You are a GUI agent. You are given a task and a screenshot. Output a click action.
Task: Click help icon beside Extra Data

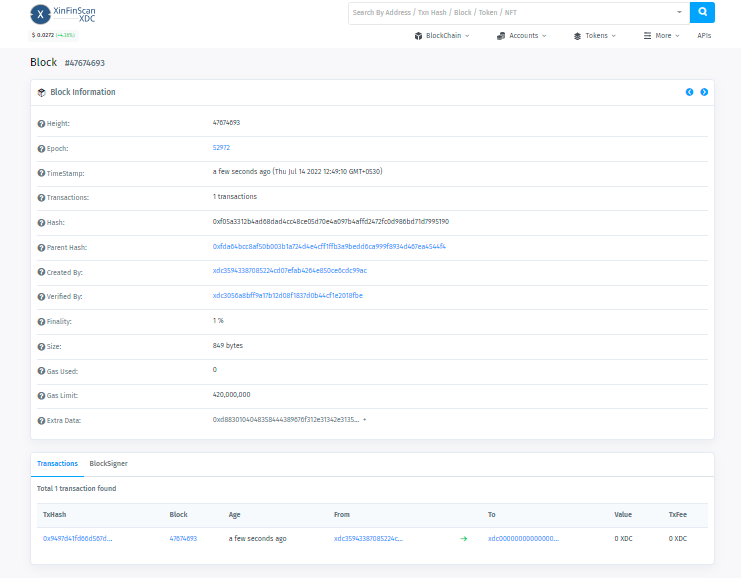pyautogui.click(x=41, y=421)
